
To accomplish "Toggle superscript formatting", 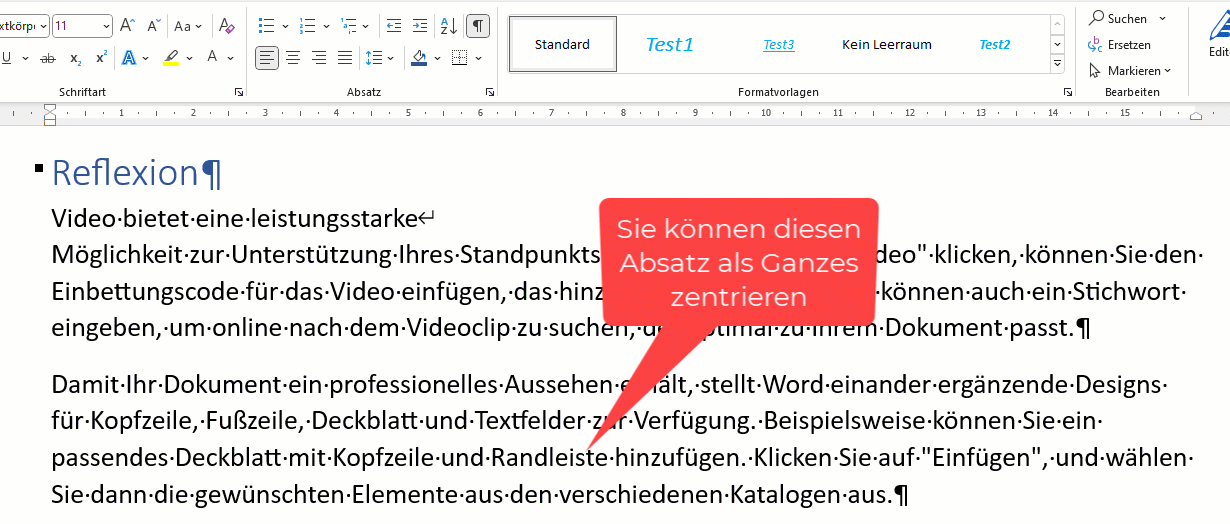I will 101,58.
